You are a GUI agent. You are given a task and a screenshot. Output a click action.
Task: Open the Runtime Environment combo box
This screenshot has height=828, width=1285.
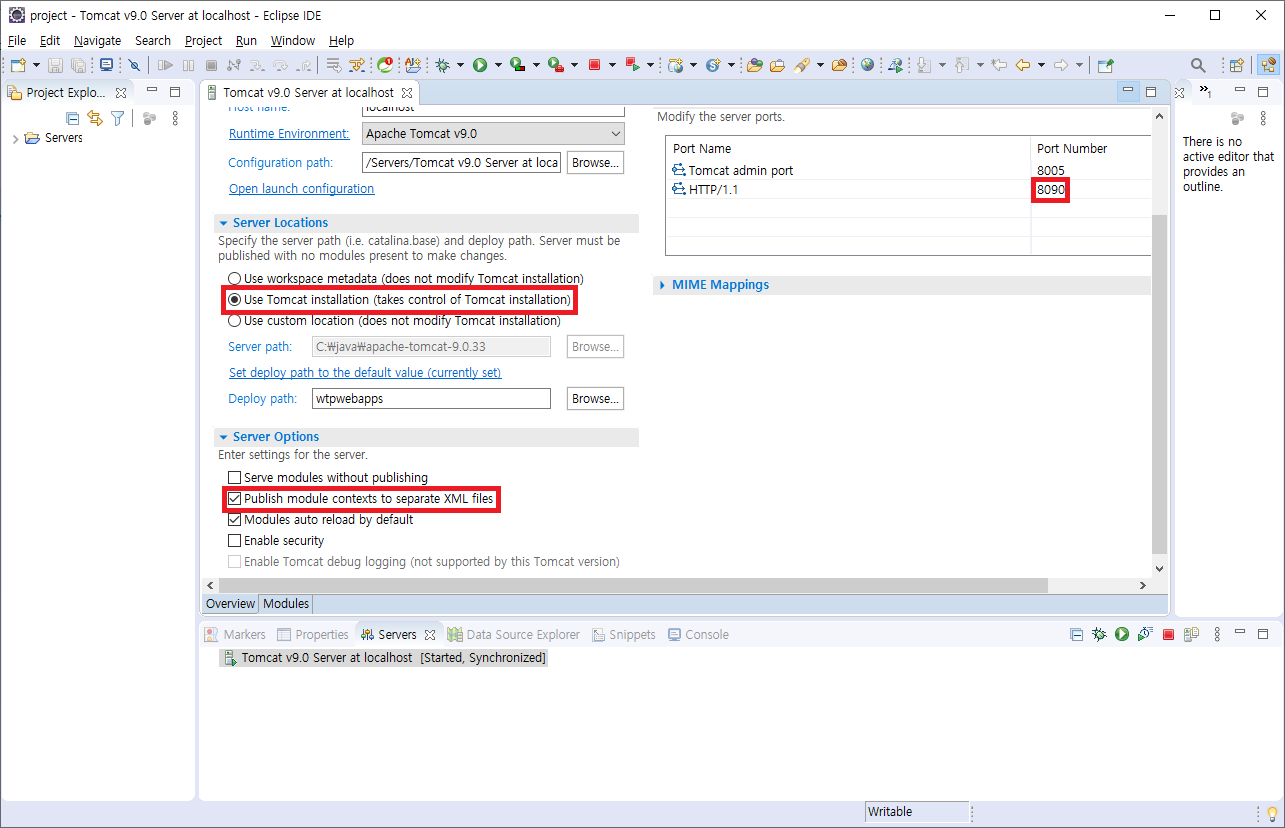(493, 133)
